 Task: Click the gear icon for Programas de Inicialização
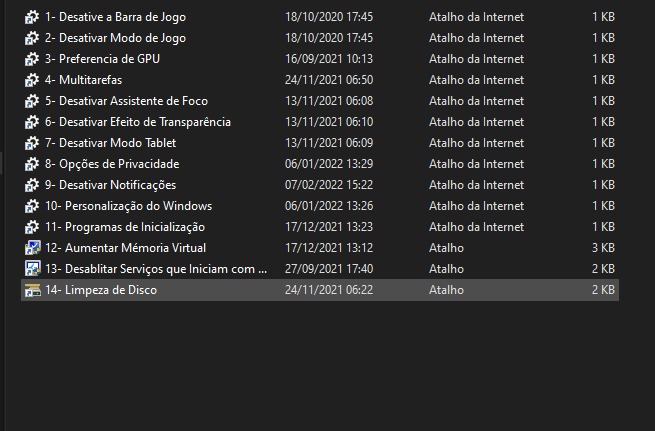pyautogui.click(x=32, y=227)
